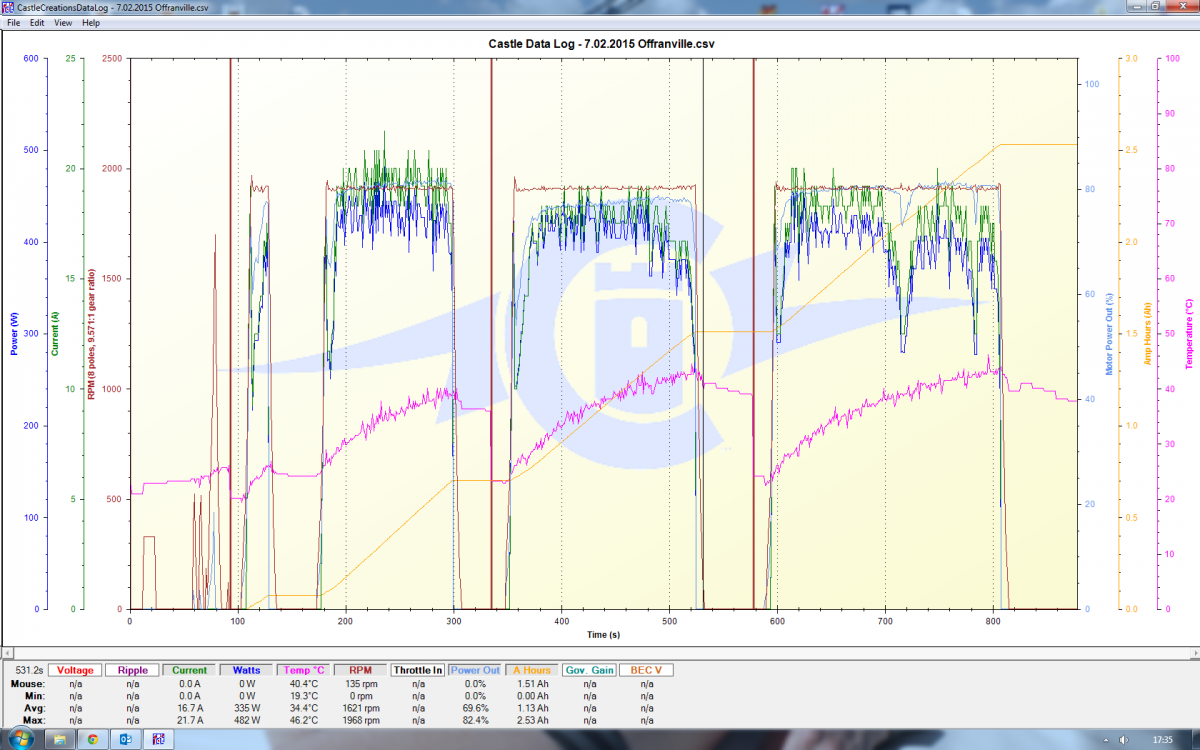Click the Amp Hours (Ah) axis label
This screenshot has width=1200, height=750.
click(1147, 334)
